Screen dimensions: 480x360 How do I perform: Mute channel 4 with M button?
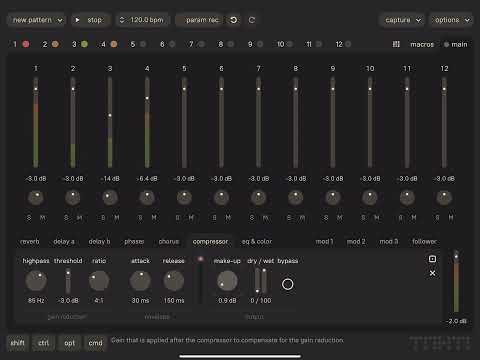[154, 218]
